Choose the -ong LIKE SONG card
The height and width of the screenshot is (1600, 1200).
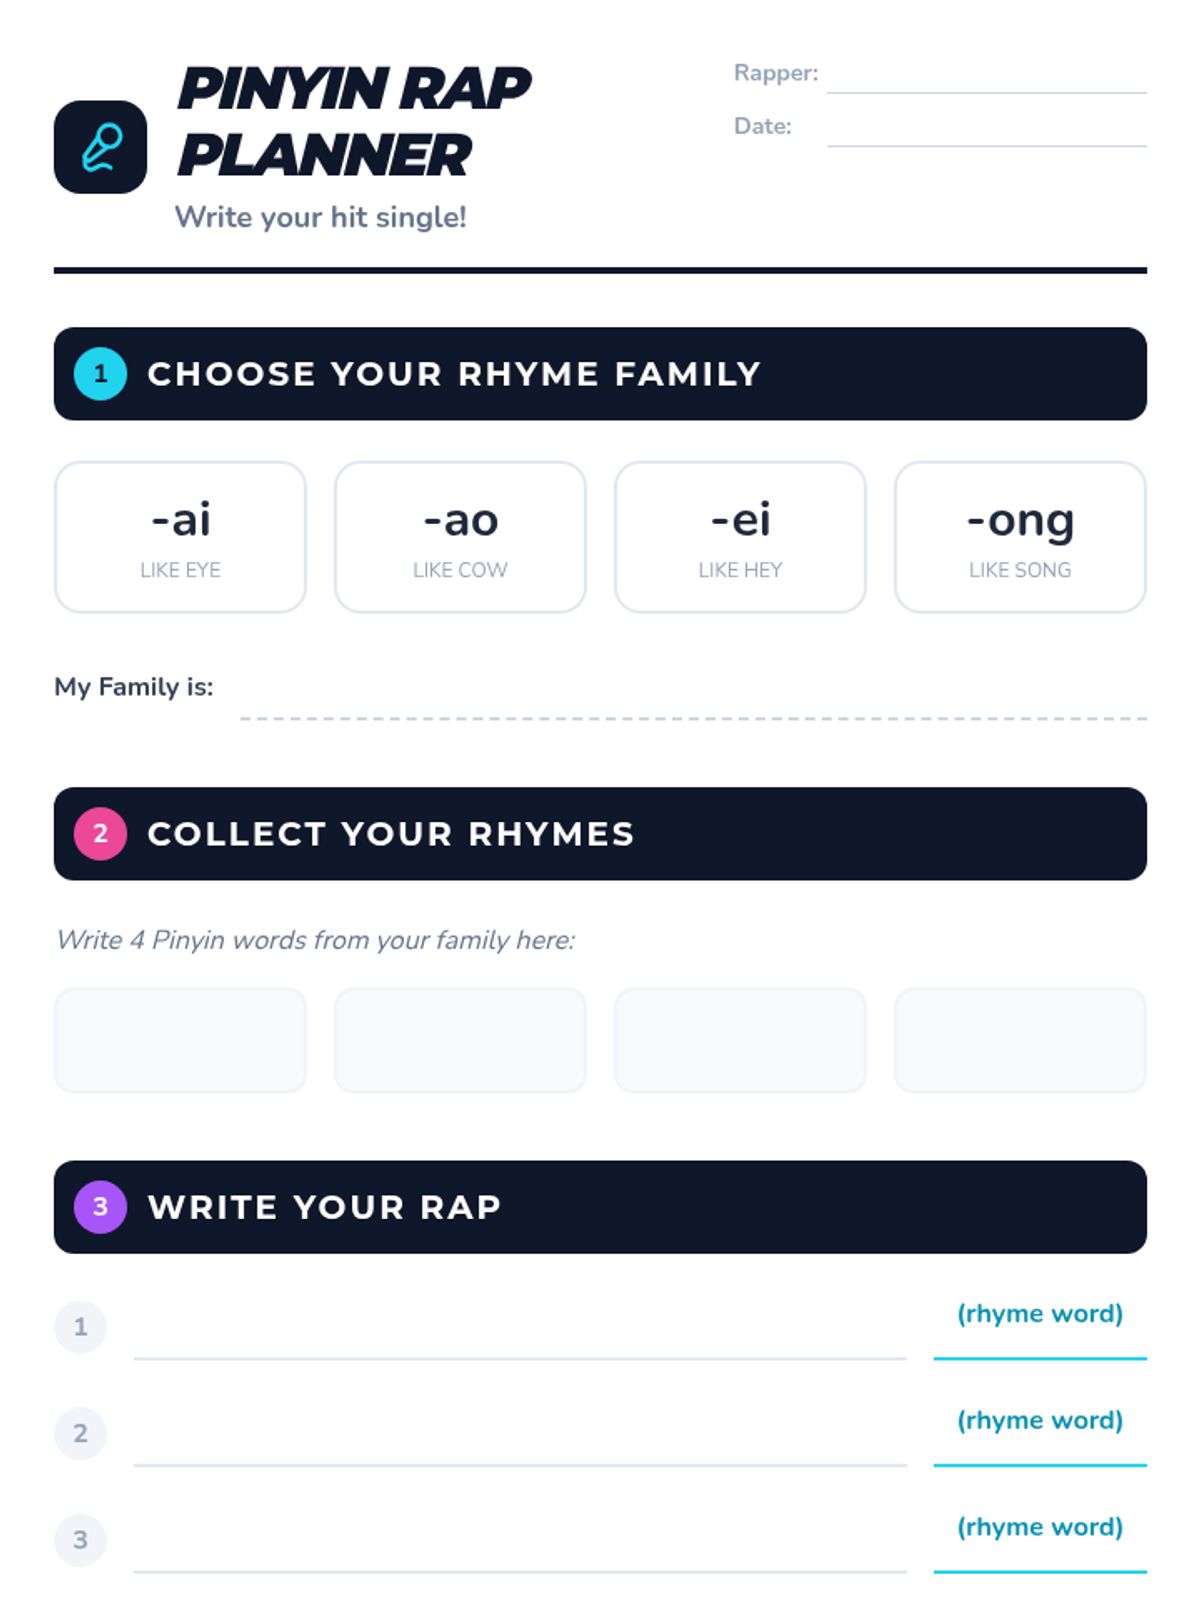click(1020, 537)
